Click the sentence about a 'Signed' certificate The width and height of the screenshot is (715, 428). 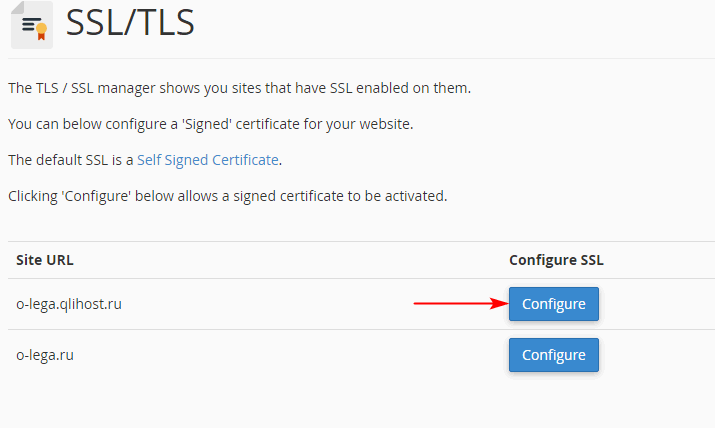click(211, 124)
